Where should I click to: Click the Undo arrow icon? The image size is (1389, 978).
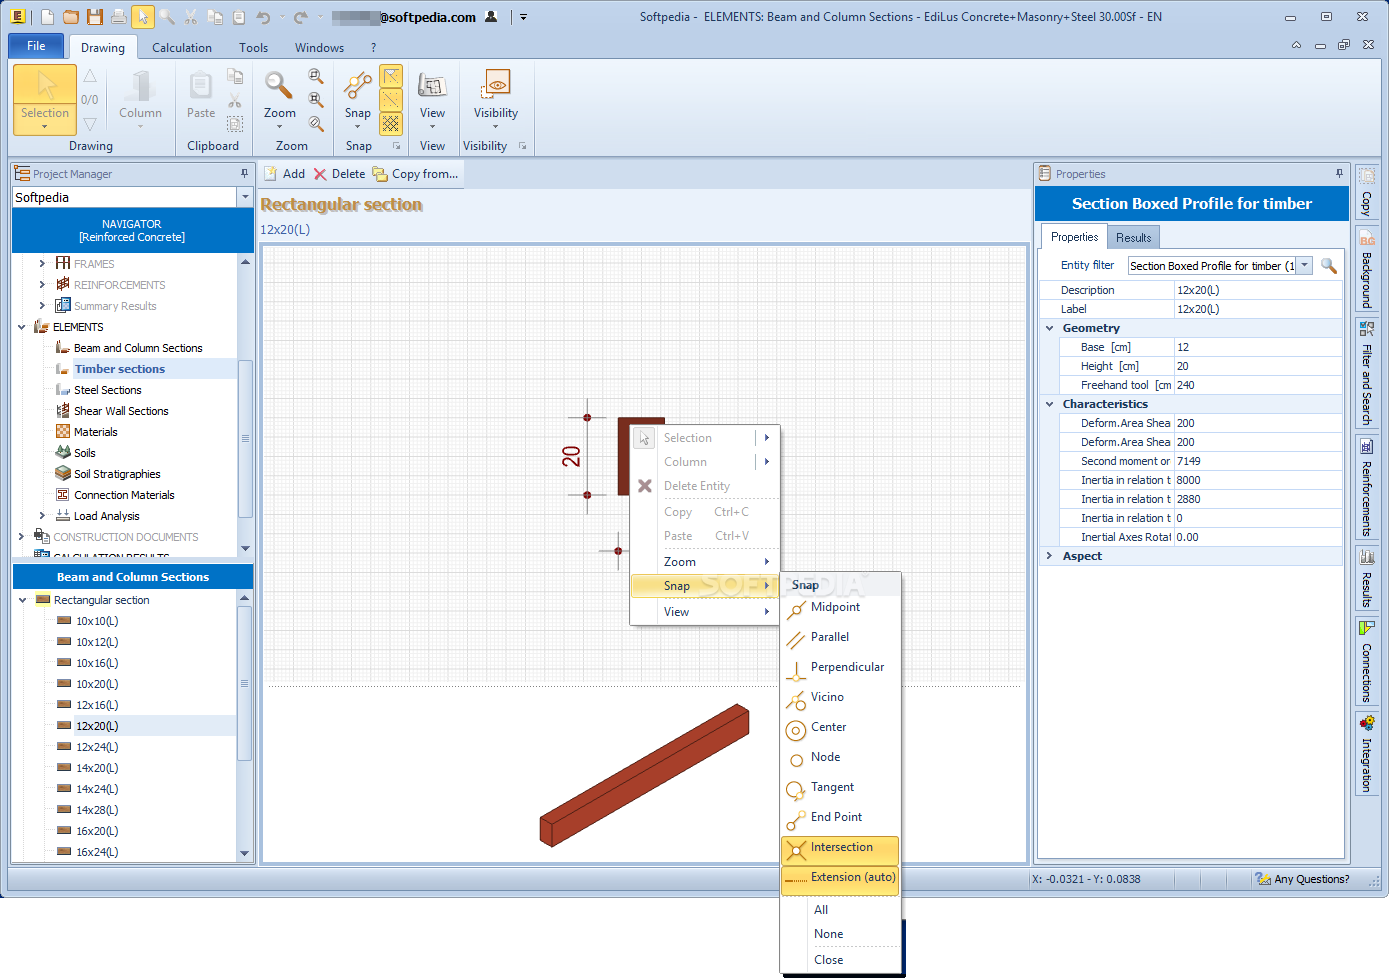[x=263, y=17]
